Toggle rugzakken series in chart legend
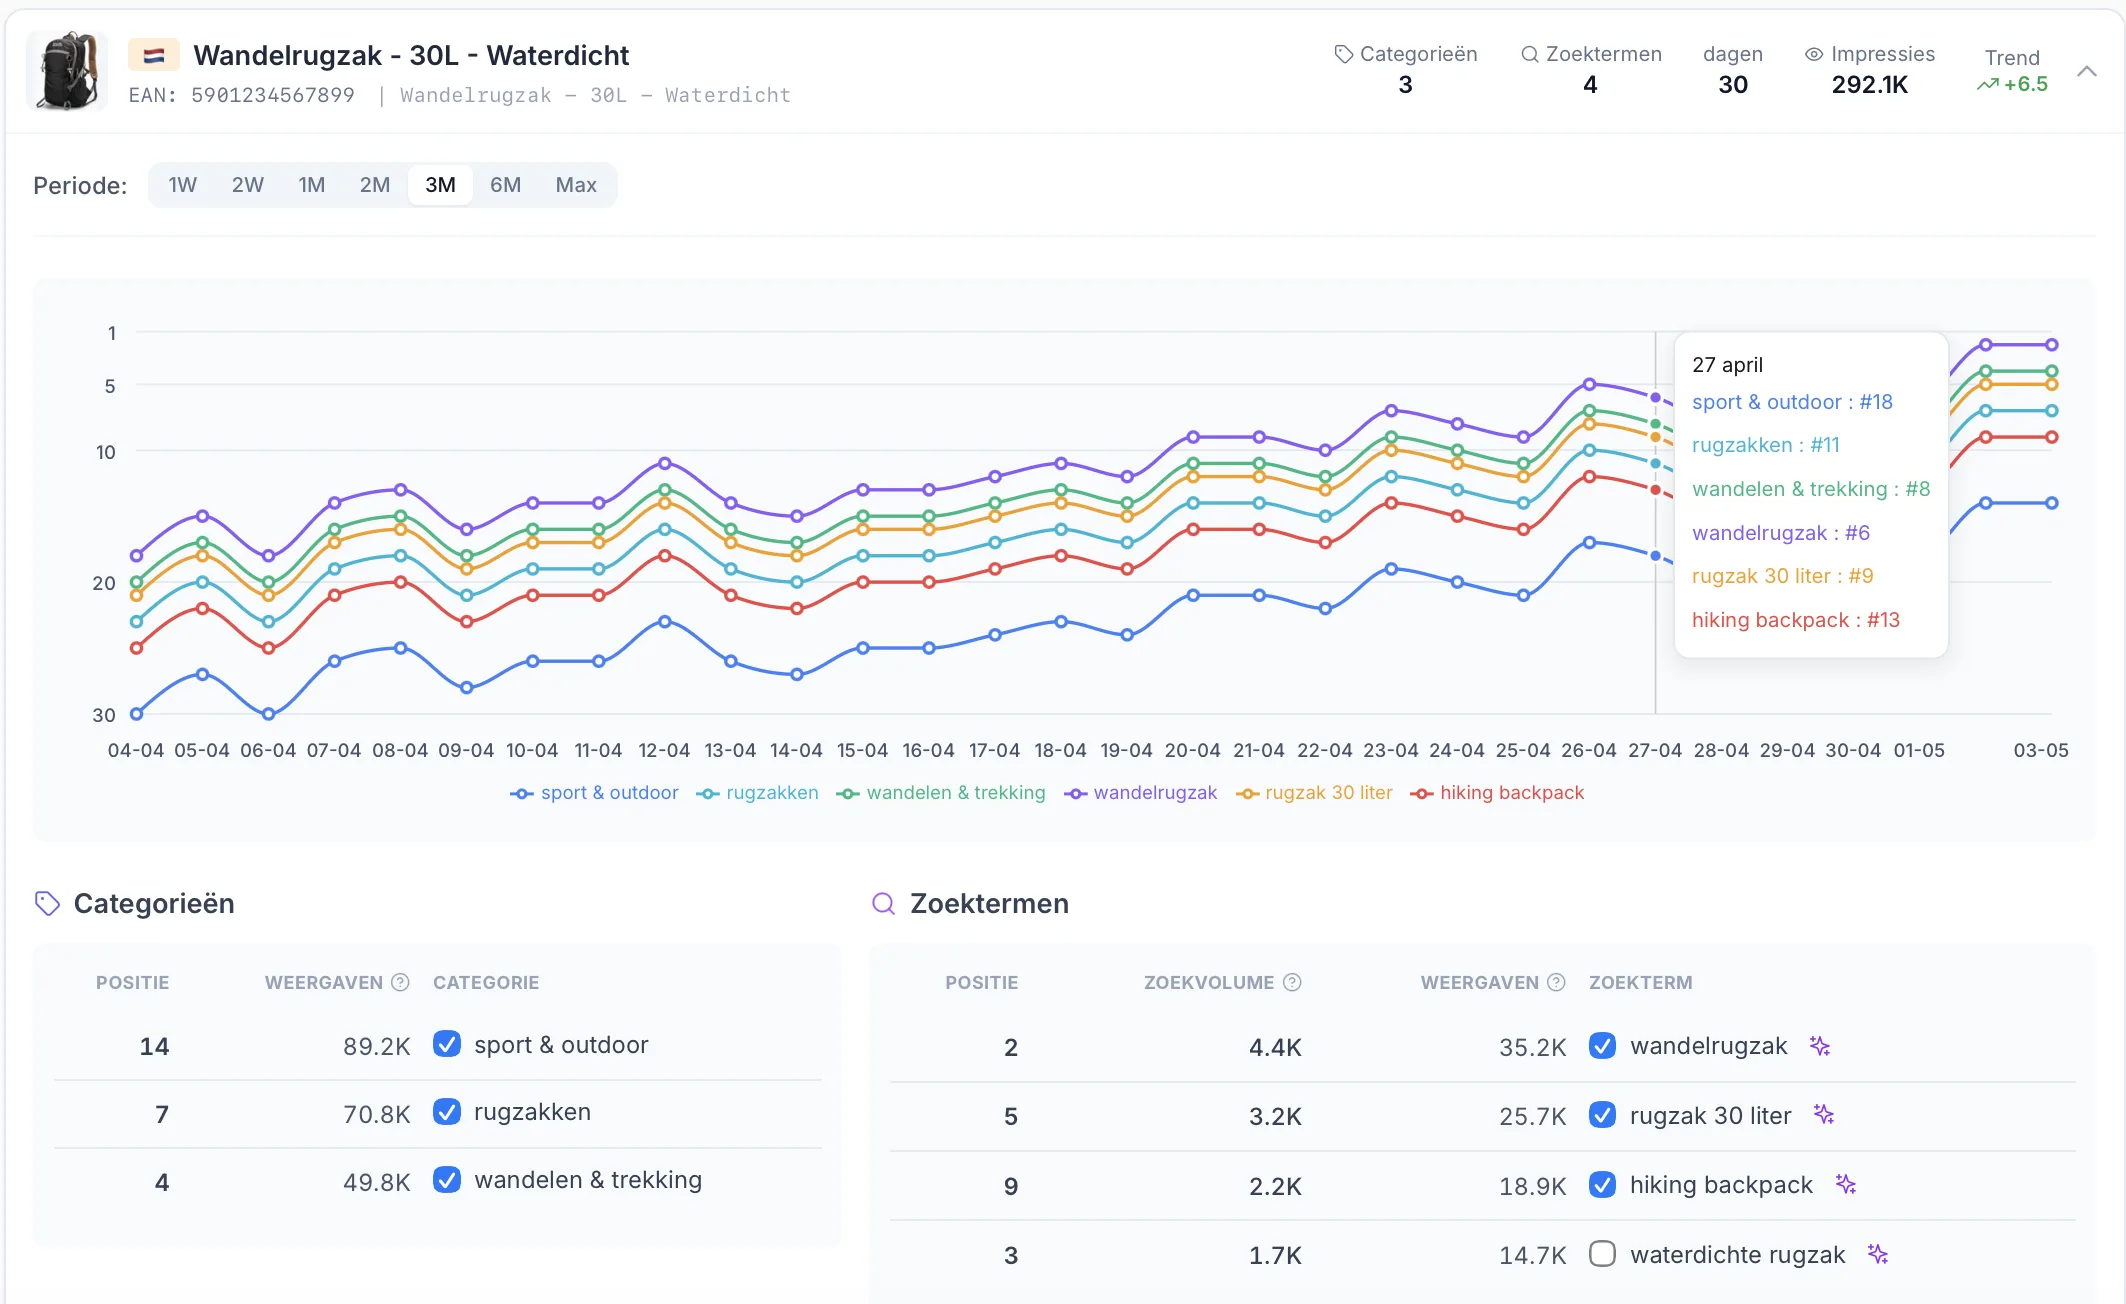 757,793
